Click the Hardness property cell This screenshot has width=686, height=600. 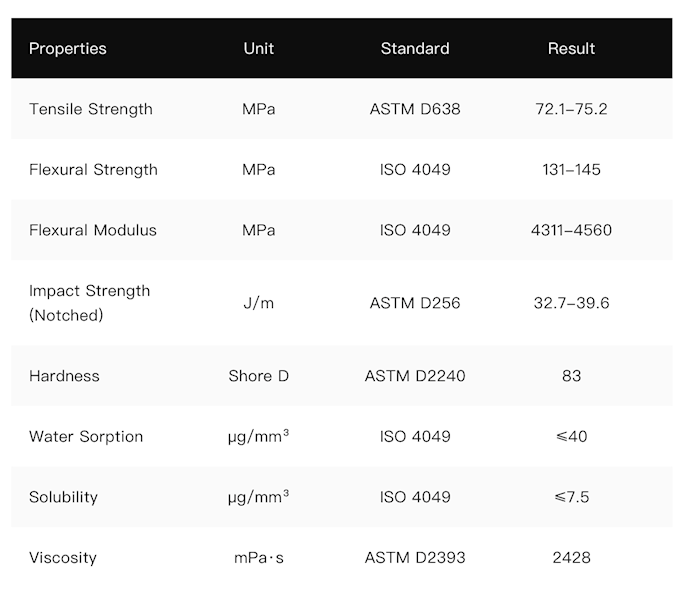coord(64,376)
